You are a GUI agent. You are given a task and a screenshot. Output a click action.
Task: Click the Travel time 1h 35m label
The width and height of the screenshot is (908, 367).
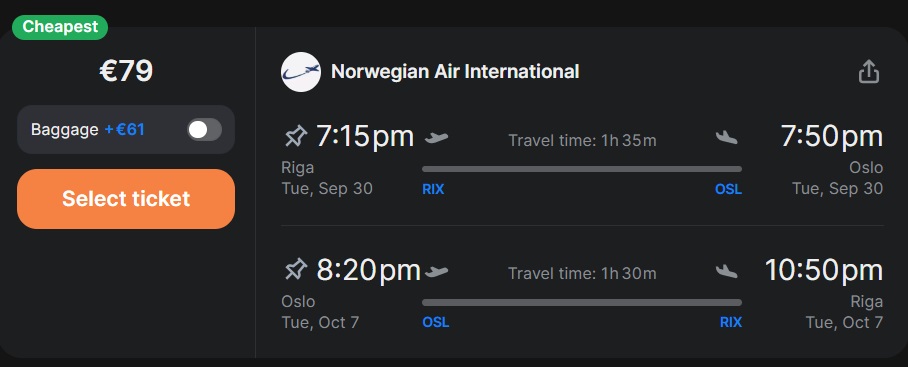pyautogui.click(x=582, y=140)
